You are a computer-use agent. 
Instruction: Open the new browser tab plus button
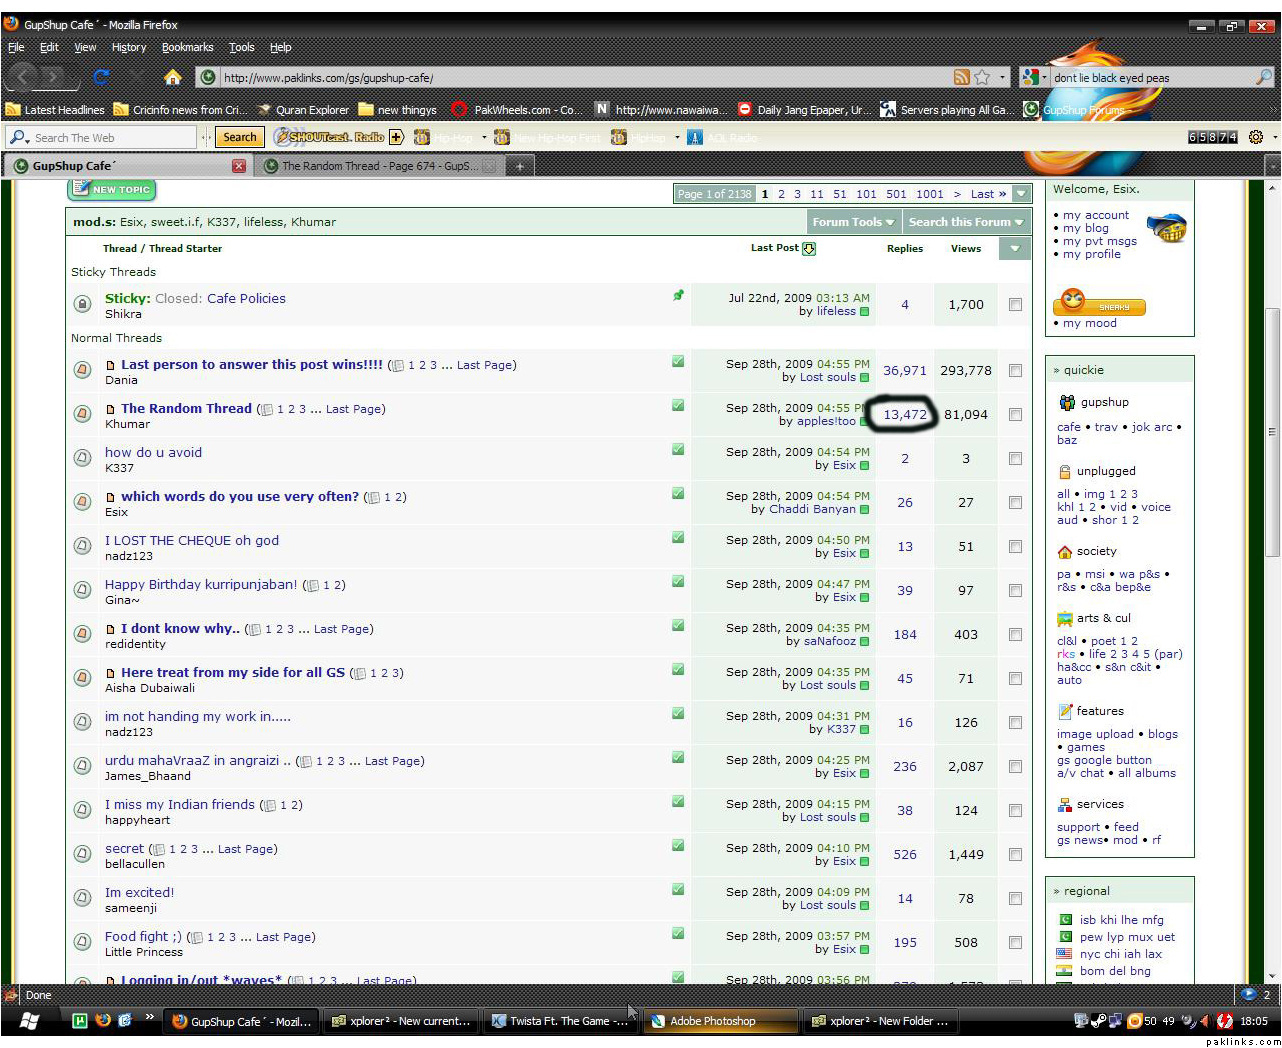point(519,166)
